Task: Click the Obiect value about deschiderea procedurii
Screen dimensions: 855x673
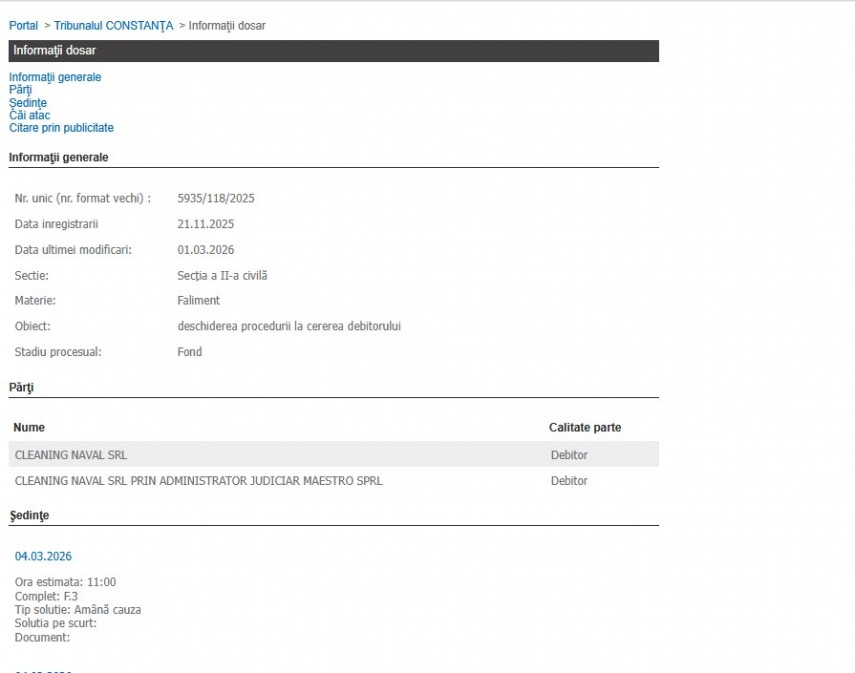Action: coord(288,326)
